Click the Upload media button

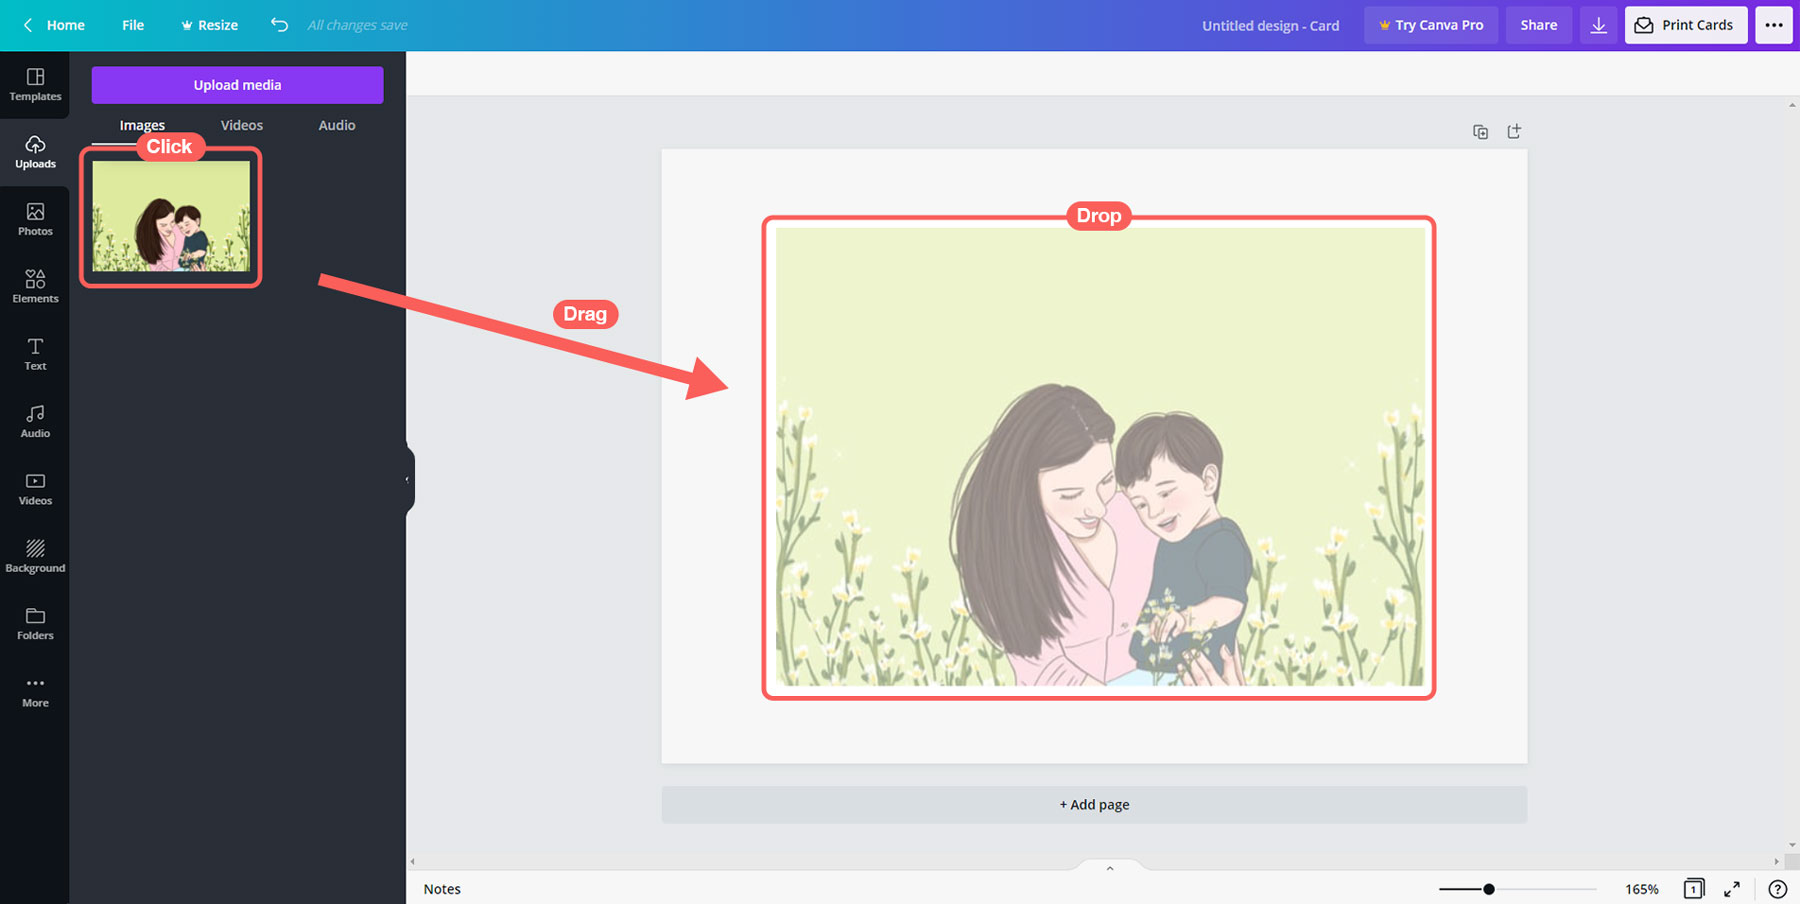click(237, 85)
